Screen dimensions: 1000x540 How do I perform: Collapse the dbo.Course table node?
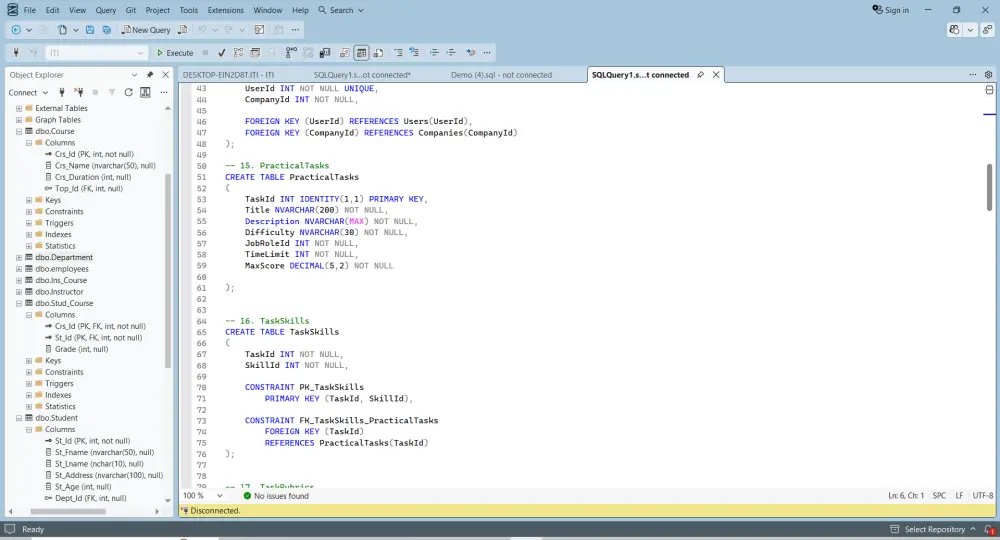[x=18, y=131]
